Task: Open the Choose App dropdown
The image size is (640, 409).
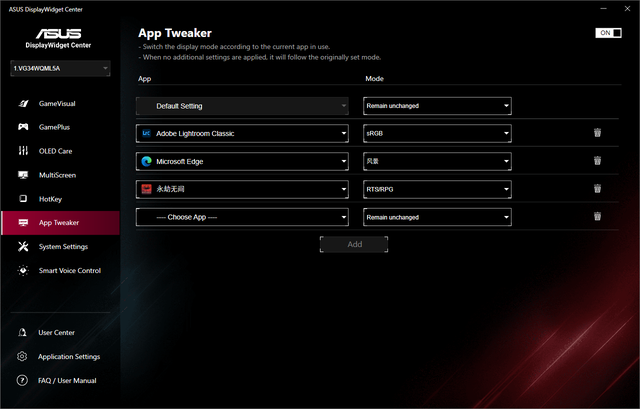Action: click(242, 217)
